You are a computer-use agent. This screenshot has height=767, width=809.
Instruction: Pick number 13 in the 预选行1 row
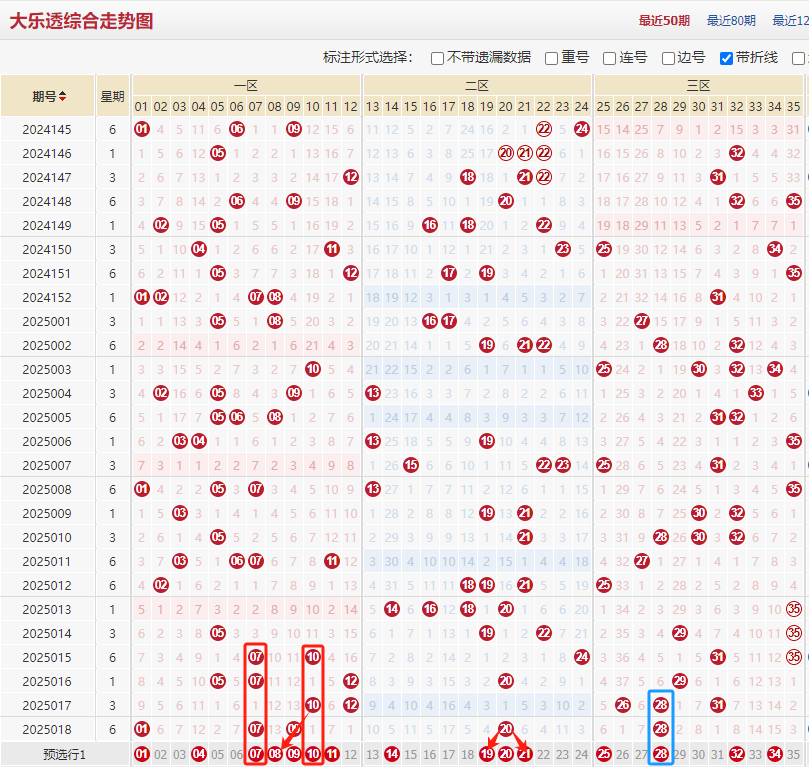click(x=372, y=755)
